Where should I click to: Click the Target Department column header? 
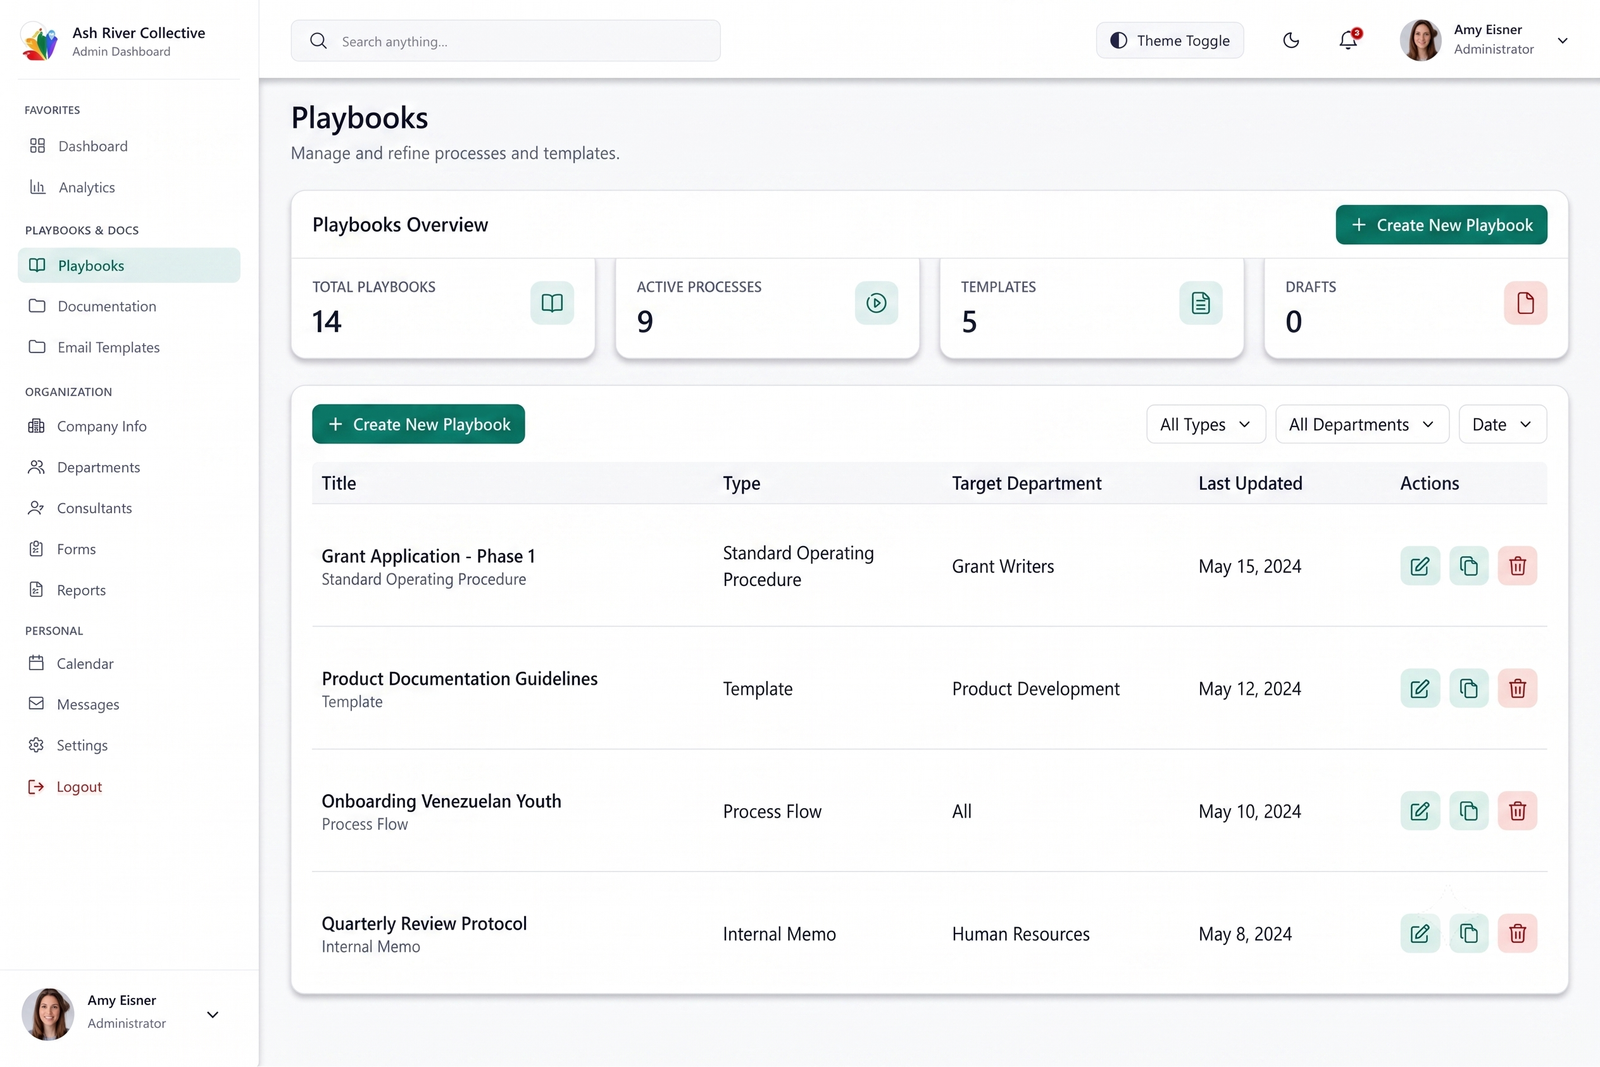(x=1026, y=483)
